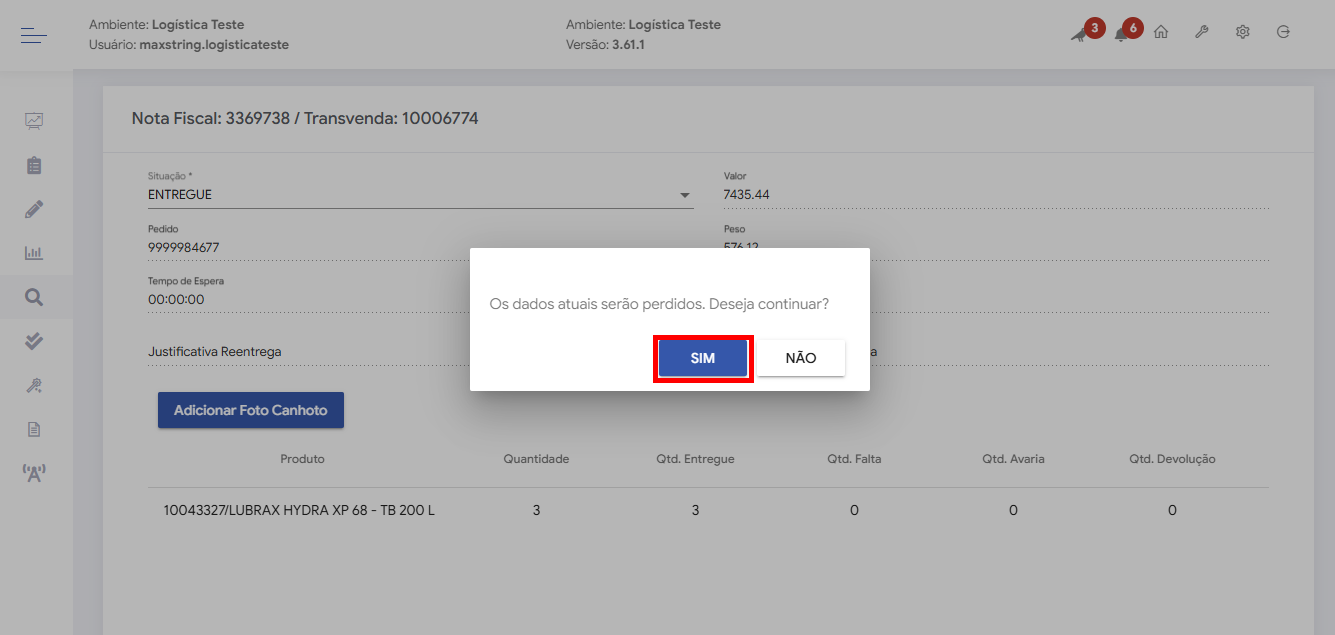
Task: Click the Usuário maxstring.logisticateste text
Action: pos(189,45)
